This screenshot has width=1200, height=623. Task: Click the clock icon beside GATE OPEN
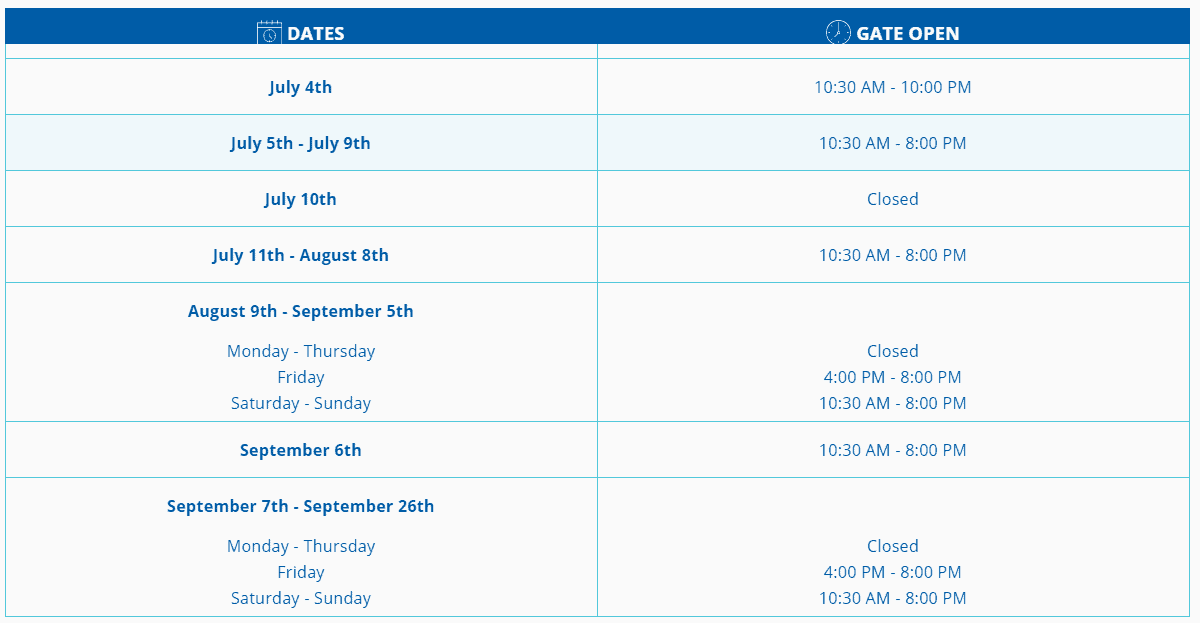(838, 32)
